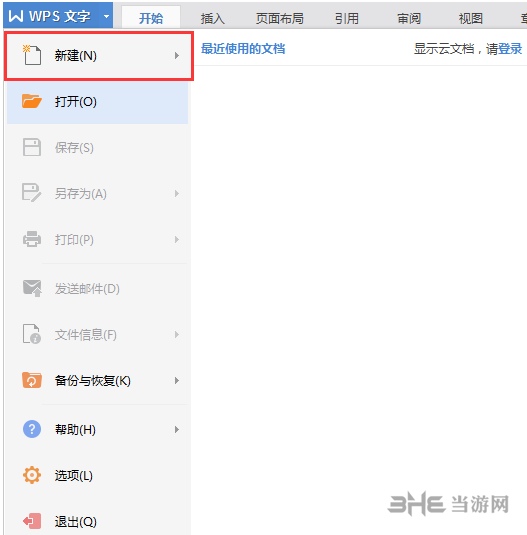The width and height of the screenshot is (527, 535).
Task: Click the save-as pencil disk icon
Action: coord(32,193)
